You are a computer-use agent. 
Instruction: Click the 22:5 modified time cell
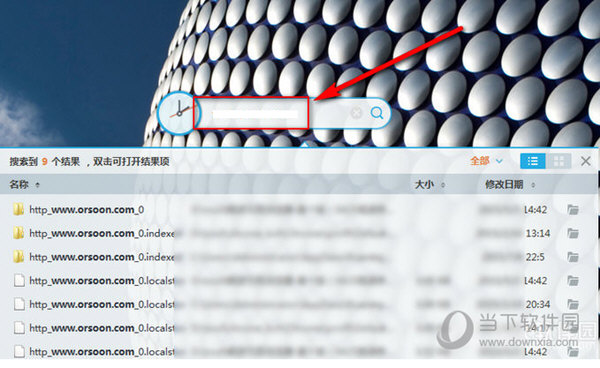click(x=535, y=257)
